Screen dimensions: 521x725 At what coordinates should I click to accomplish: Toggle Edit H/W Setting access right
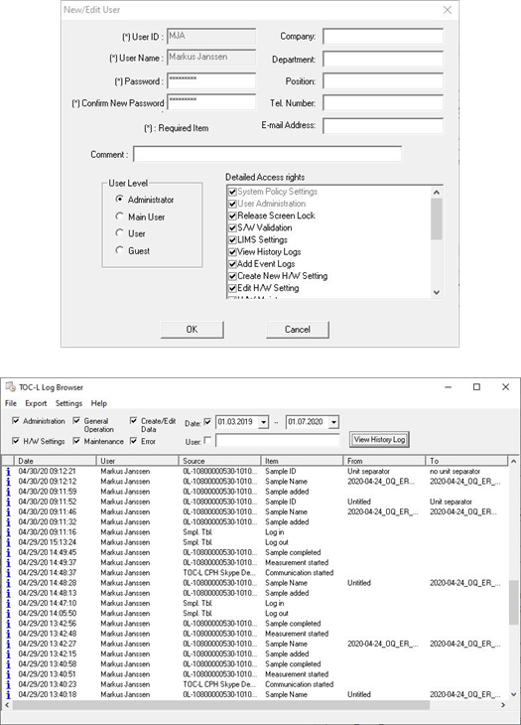tap(233, 288)
